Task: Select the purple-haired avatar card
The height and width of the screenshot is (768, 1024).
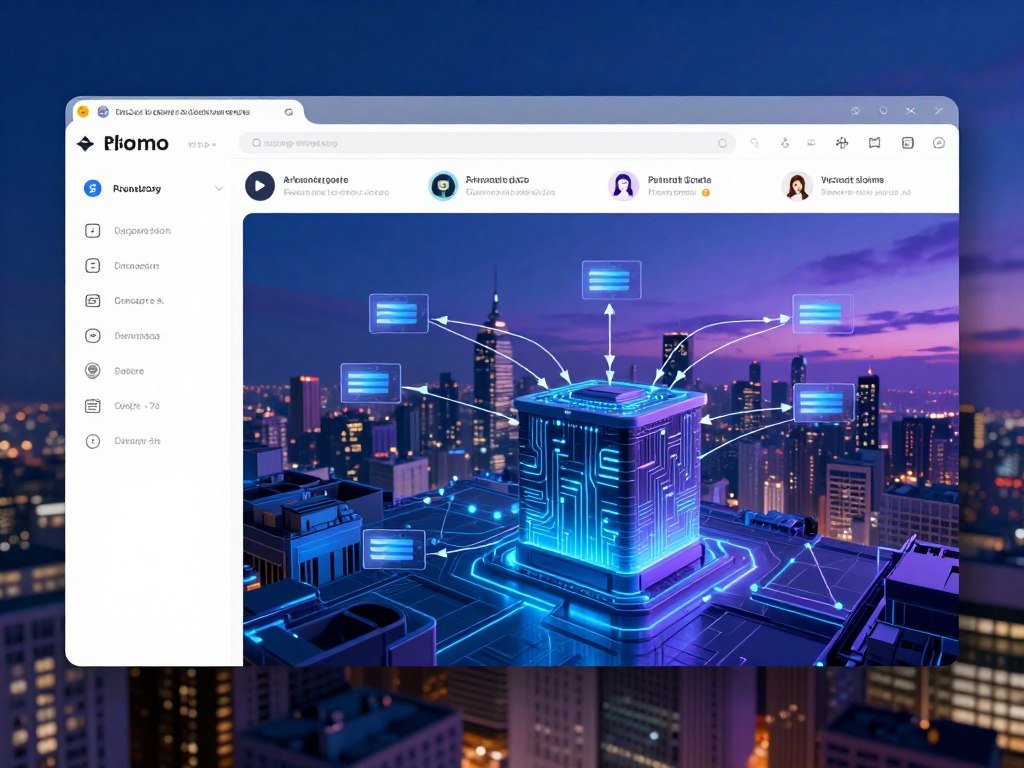Action: (x=661, y=185)
